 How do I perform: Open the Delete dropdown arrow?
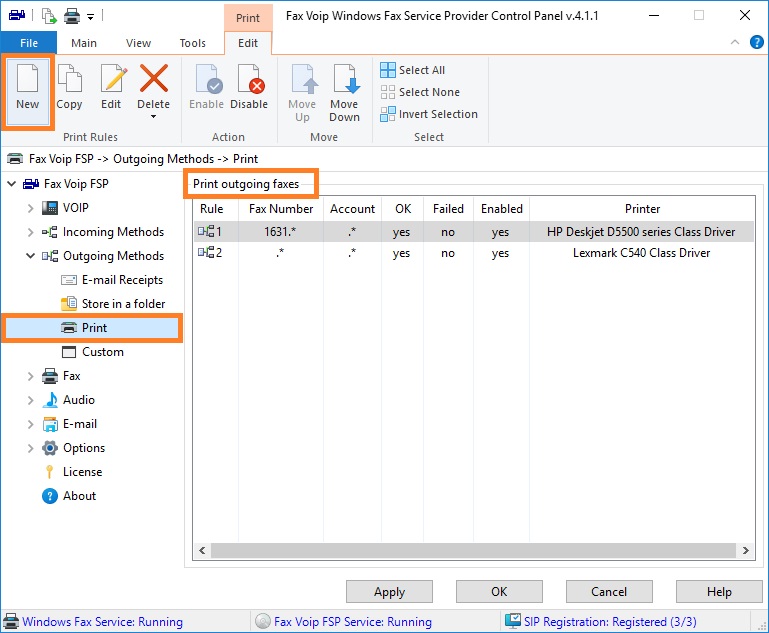(154, 117)
